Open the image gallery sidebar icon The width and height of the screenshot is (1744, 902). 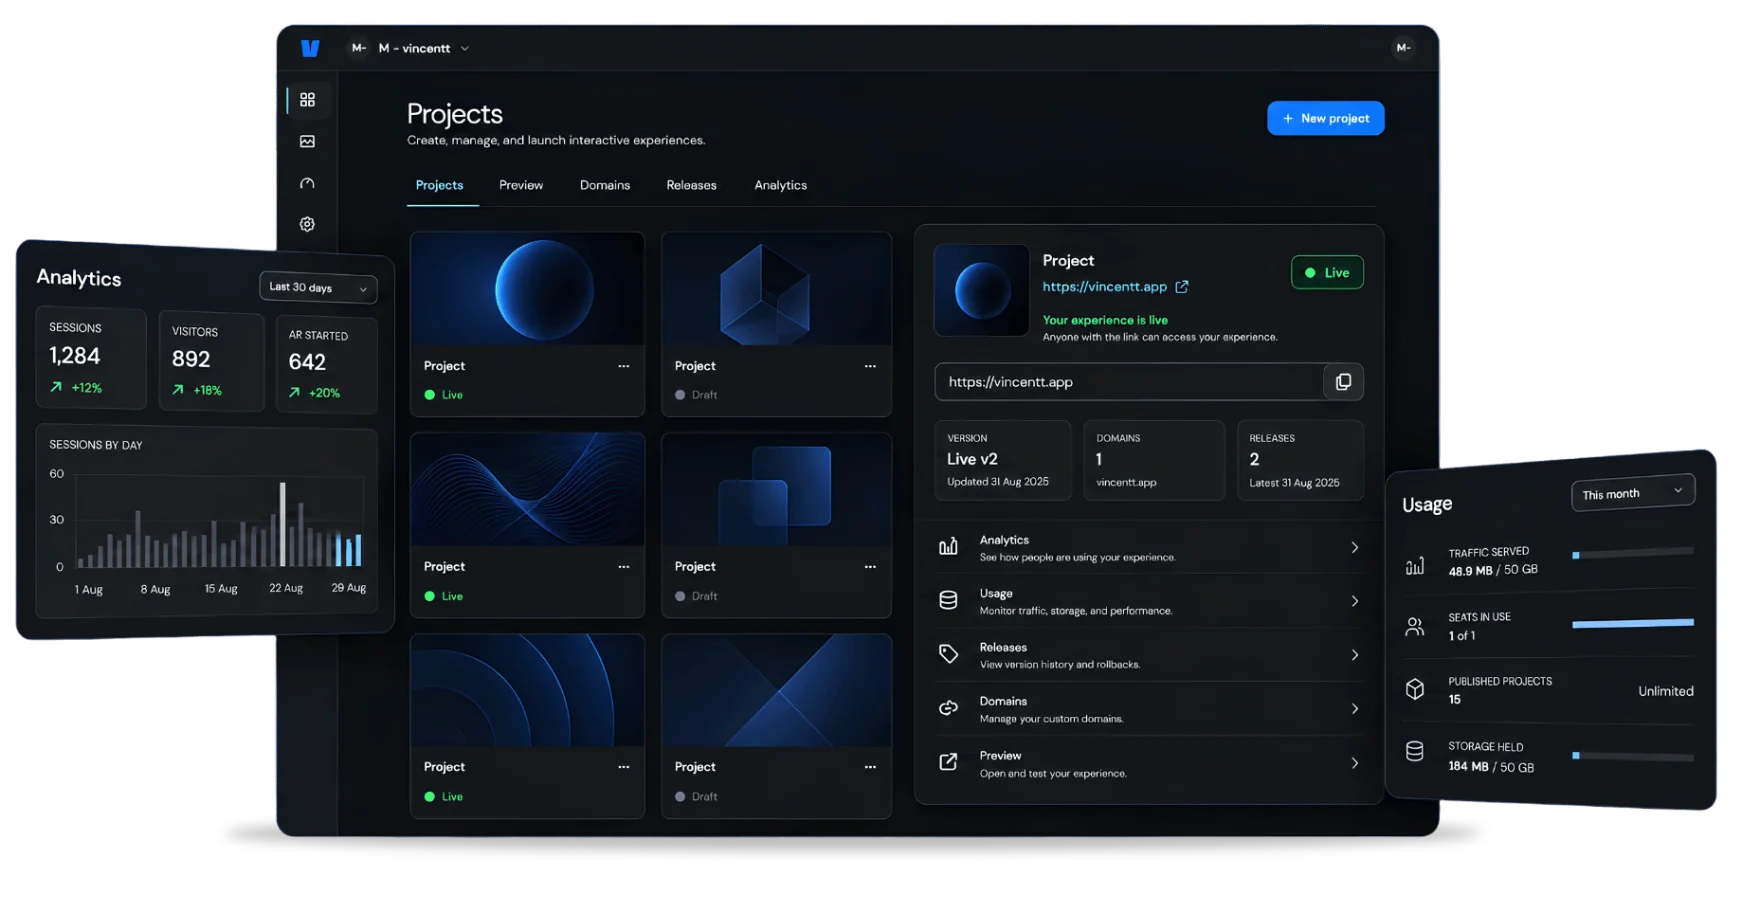coord(307,142)
